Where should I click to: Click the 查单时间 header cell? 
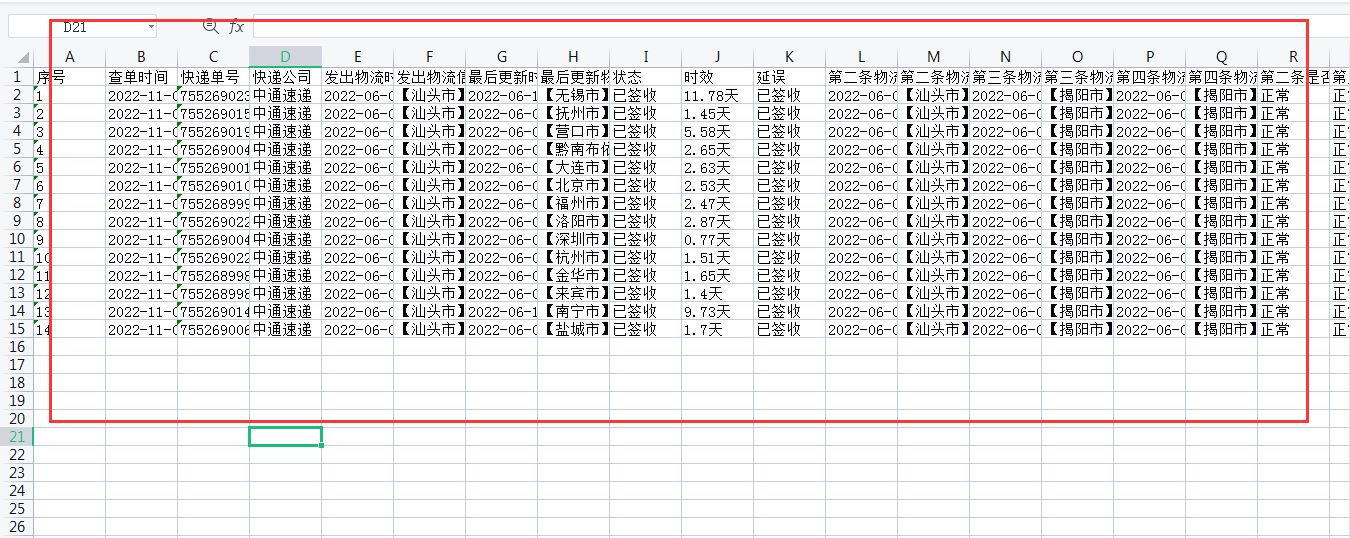click(141, 77)
